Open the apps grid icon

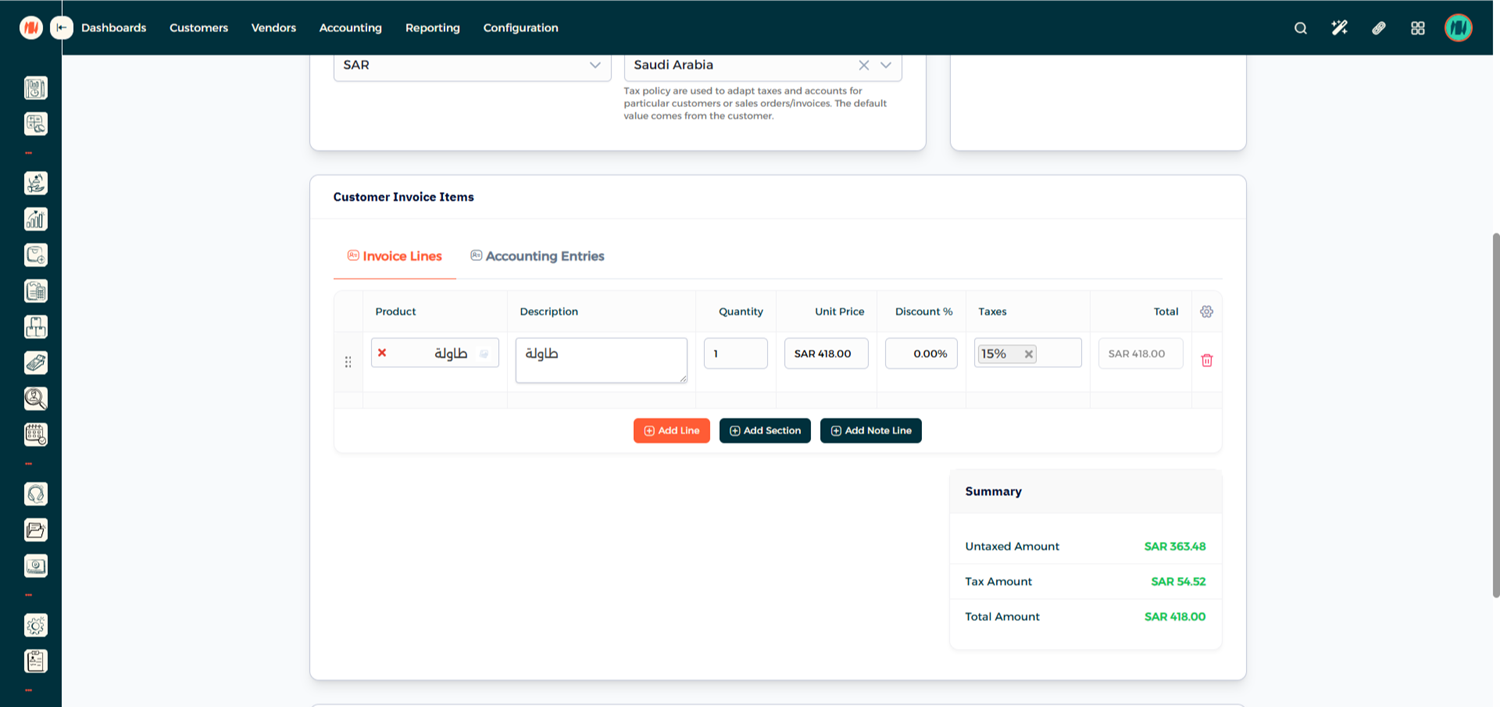[x=1417, y=28]
